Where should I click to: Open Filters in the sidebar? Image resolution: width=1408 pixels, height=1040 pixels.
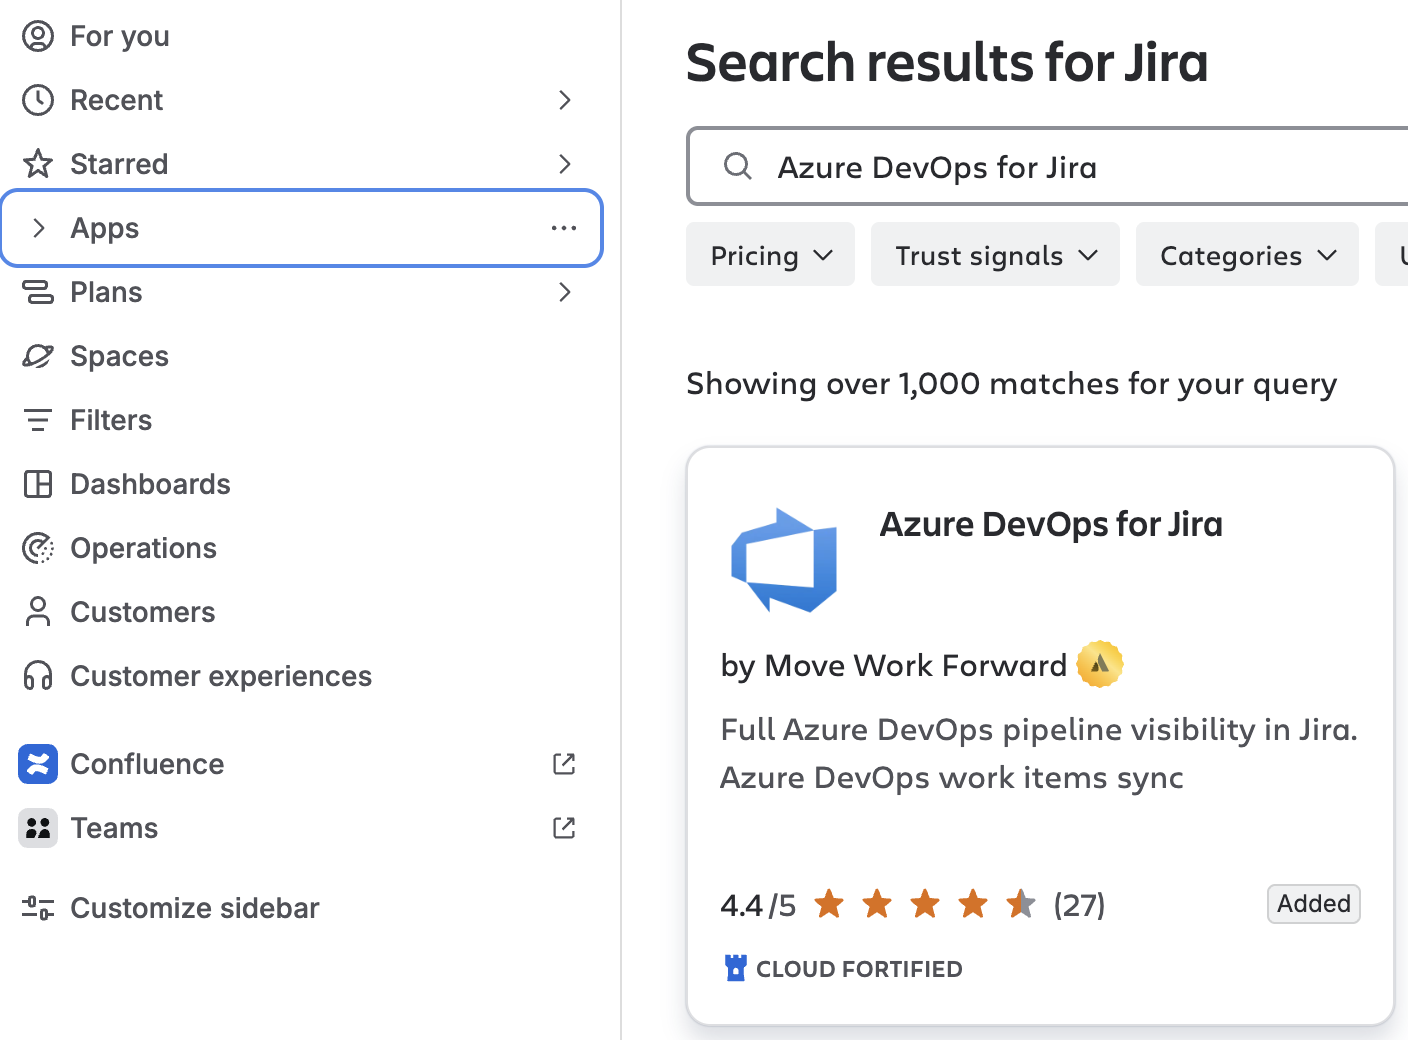point(111,420)
